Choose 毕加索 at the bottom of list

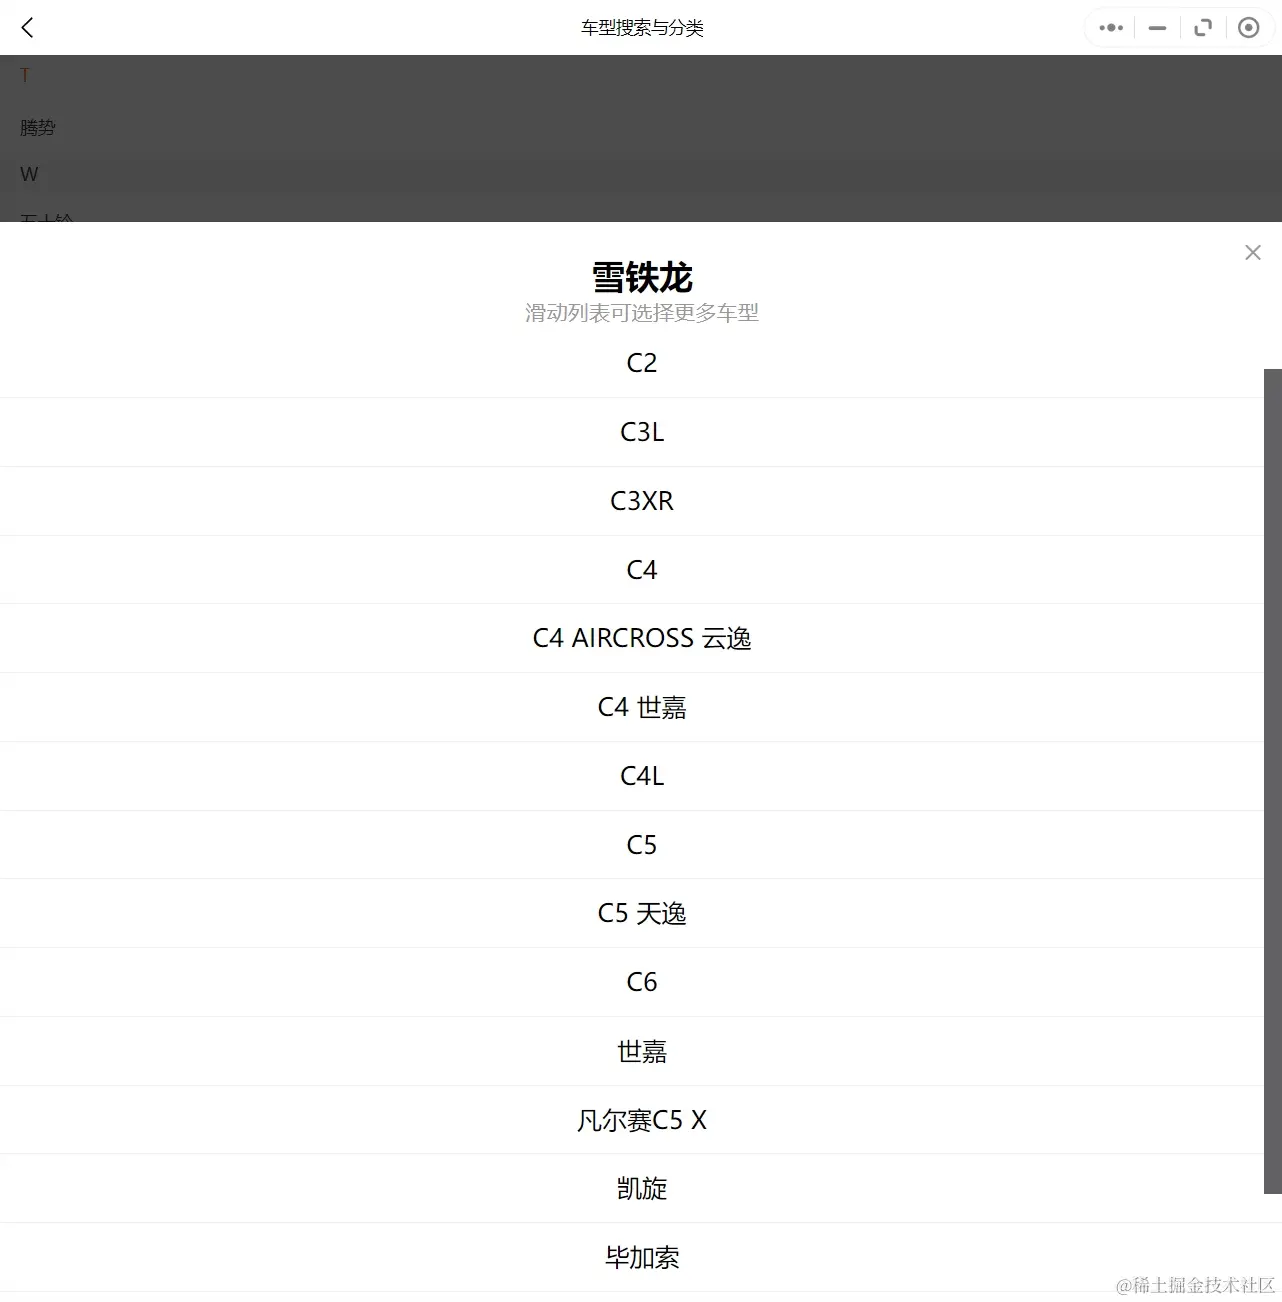[641, 1258]
